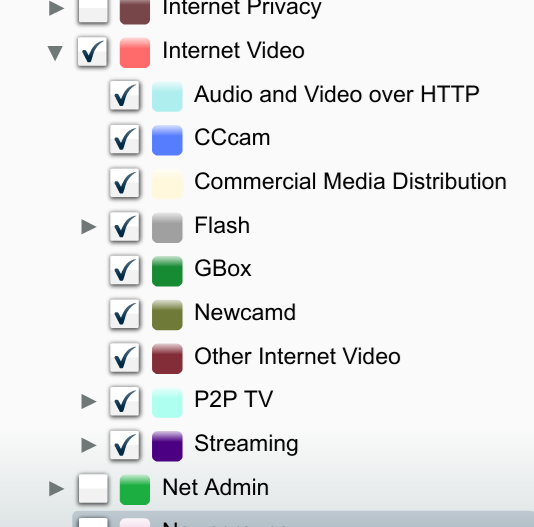The image size is (534, 527).
Task: Click the gray Flash color swatch
Action: pyautogui.click(x=167, y=228)
